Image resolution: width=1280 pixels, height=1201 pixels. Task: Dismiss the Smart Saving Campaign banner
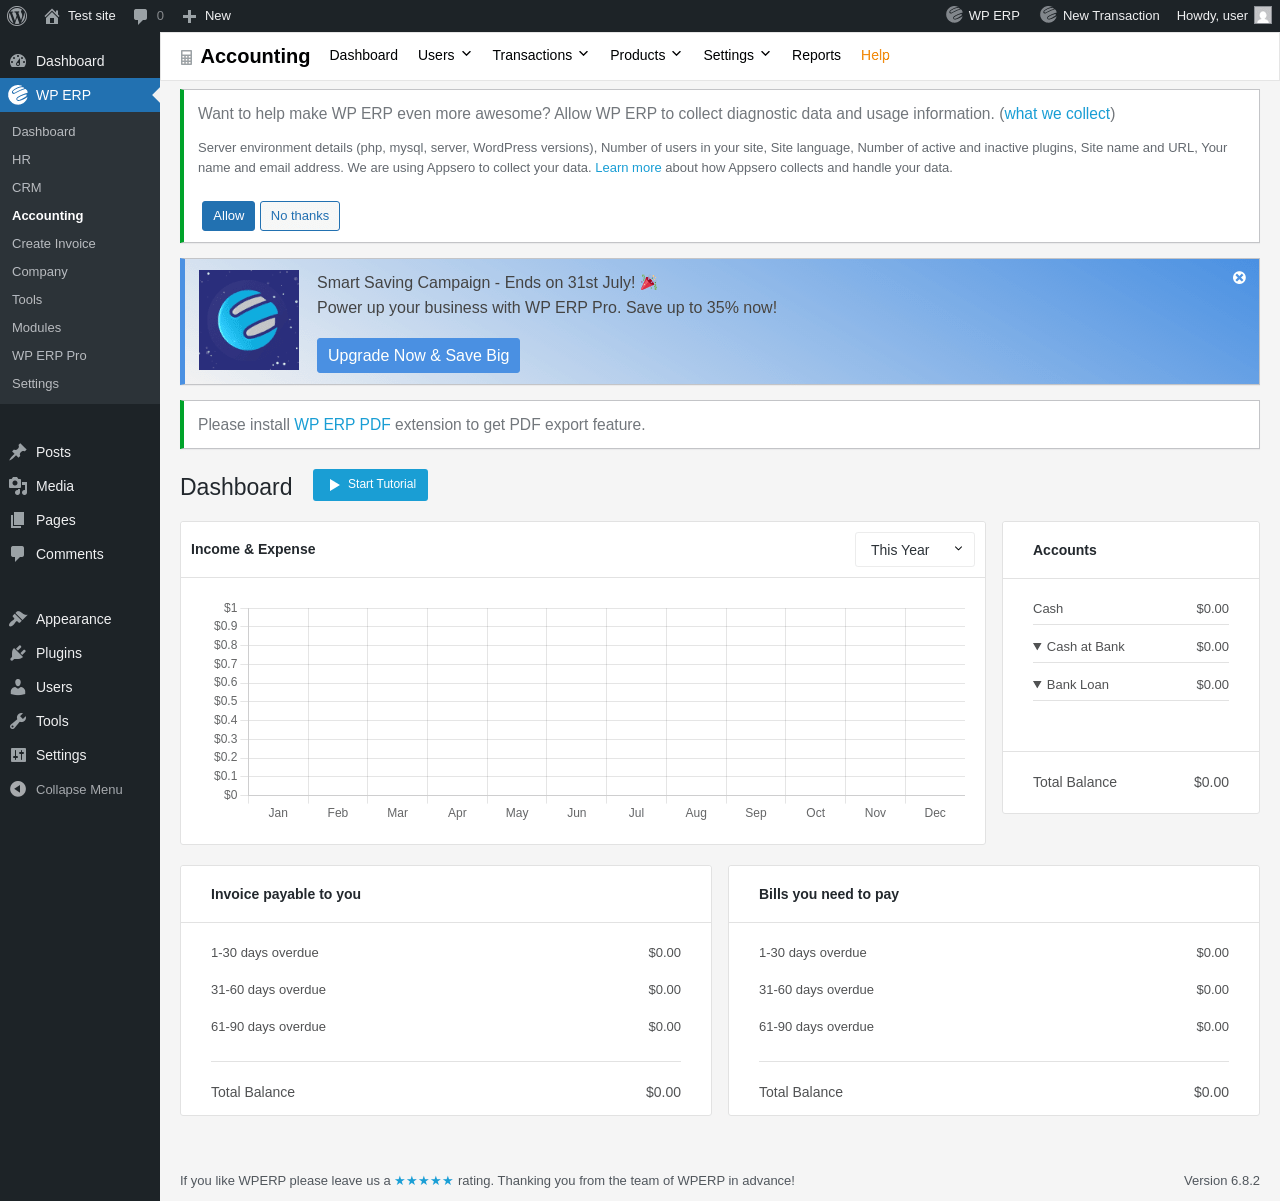point(1239,277)
